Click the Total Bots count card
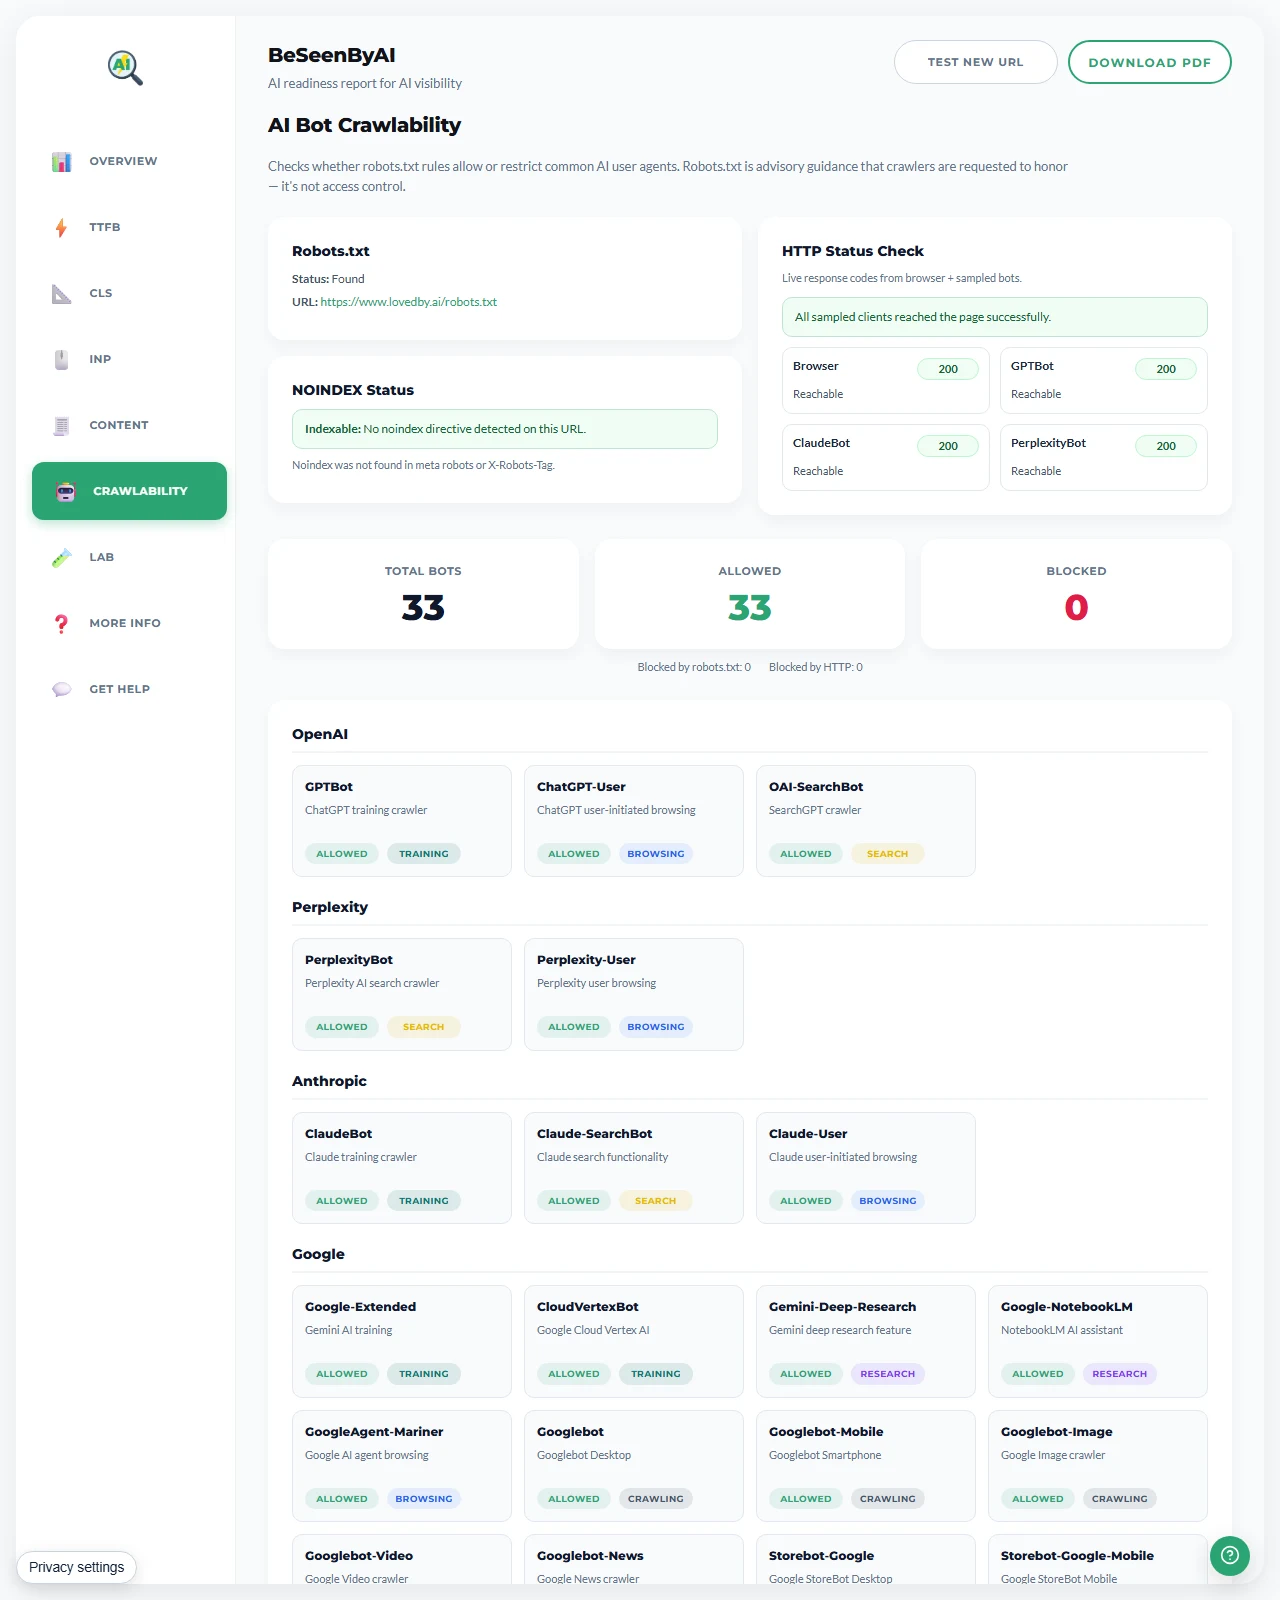1280x1600 pixels. 423,594
